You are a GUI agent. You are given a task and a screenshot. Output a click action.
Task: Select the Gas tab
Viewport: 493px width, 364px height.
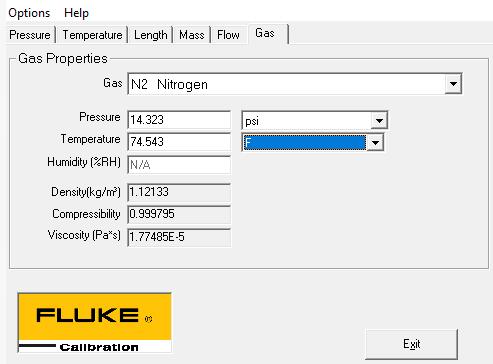pyautogui.click(x=267, y=33)
